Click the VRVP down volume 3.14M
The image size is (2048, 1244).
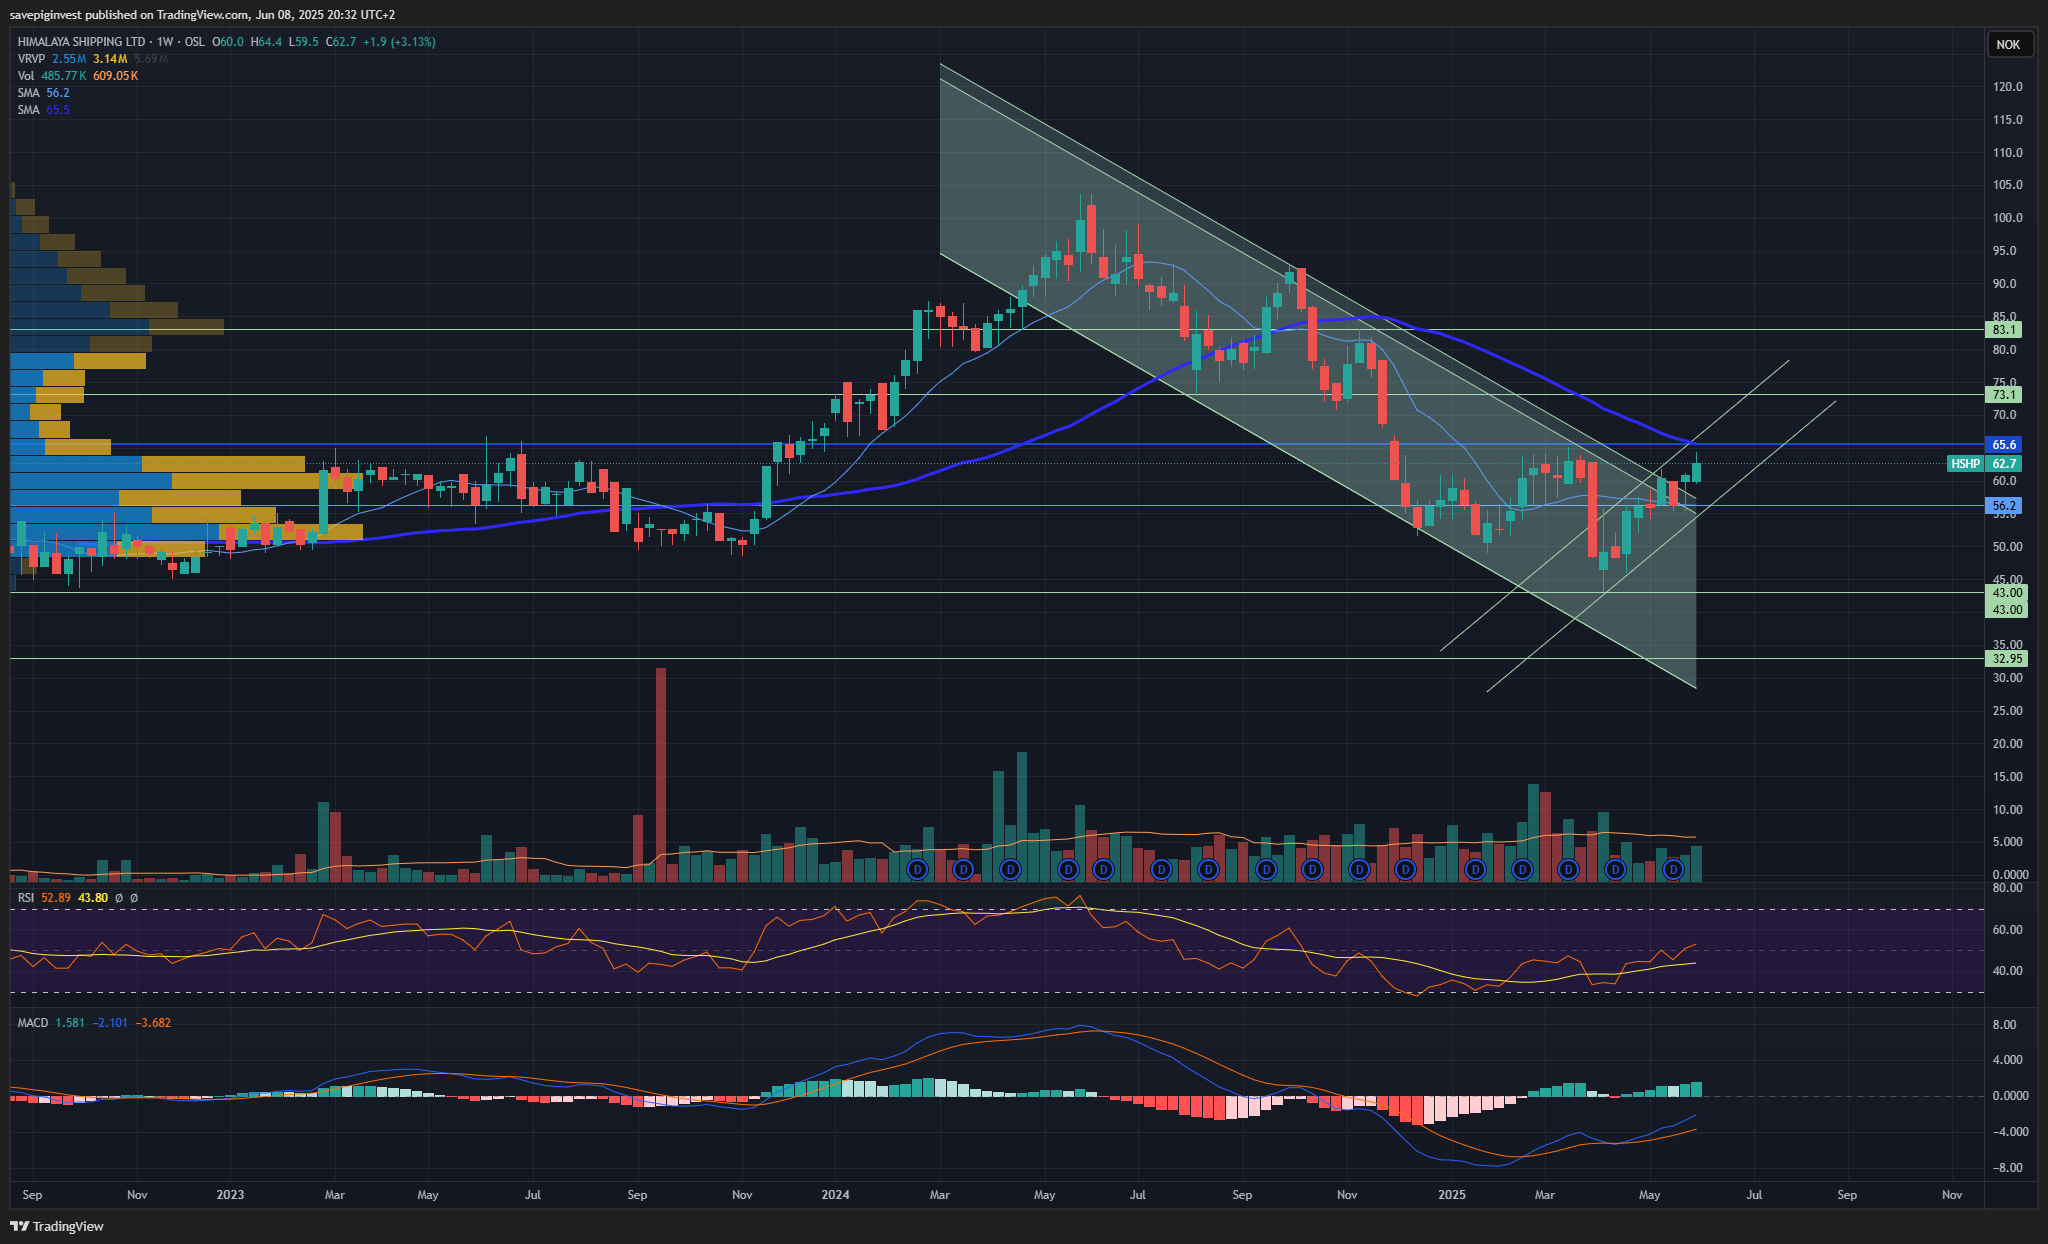(110, 59)
